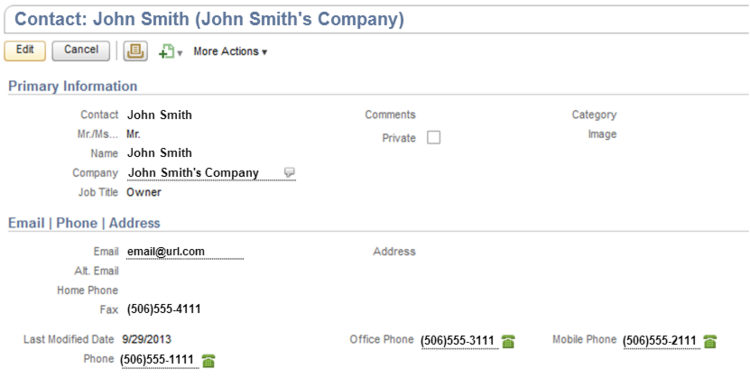The image size is (750, 387).
Task: Toggle the Private checkbox
Action: pyautogui.click(x=433, y=138)
